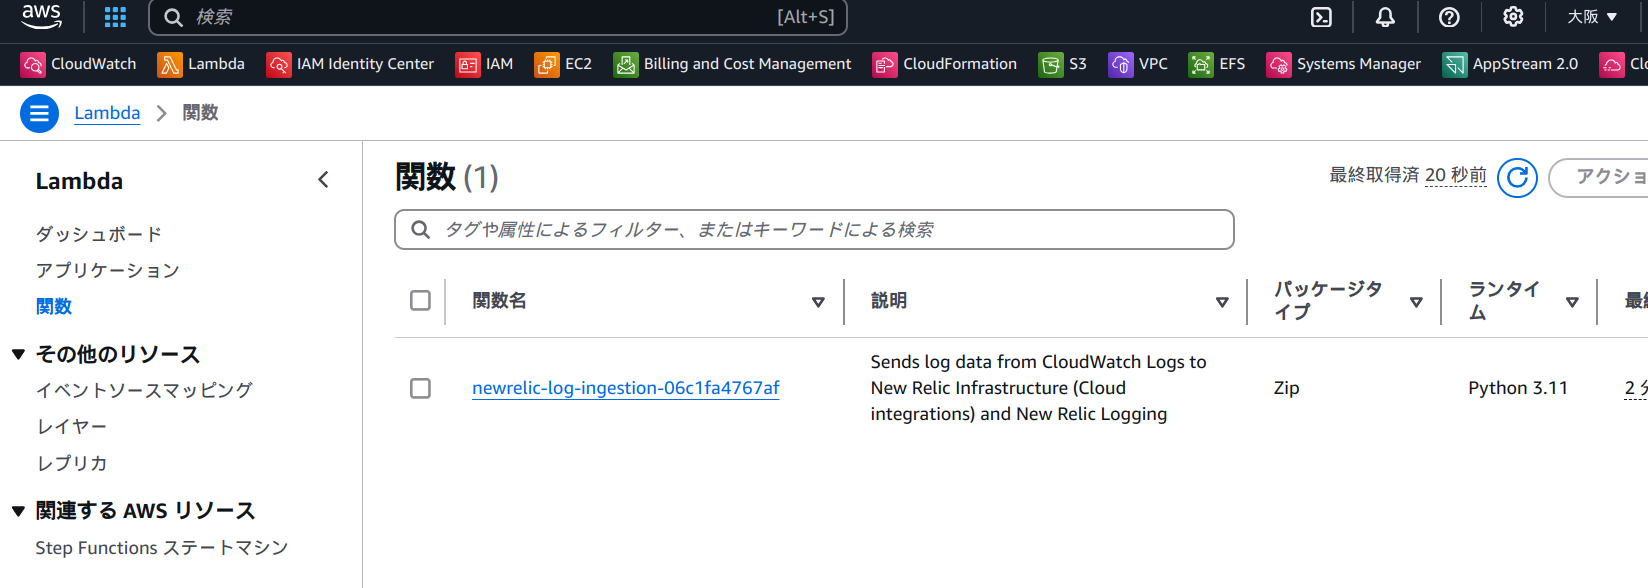Open イベントソースマッピング in the sidebar
This screenshot has height=588, width=1648.
(144, 390)
